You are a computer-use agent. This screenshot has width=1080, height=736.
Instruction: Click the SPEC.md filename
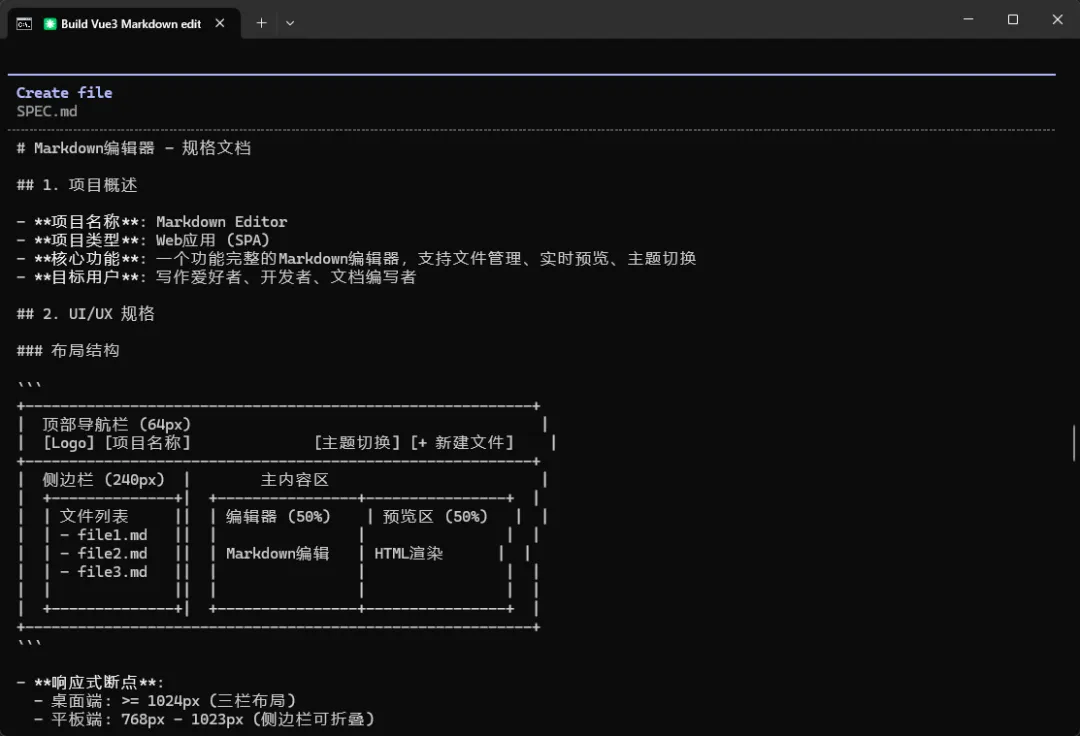pyautogui.click(x=47, y=111)
